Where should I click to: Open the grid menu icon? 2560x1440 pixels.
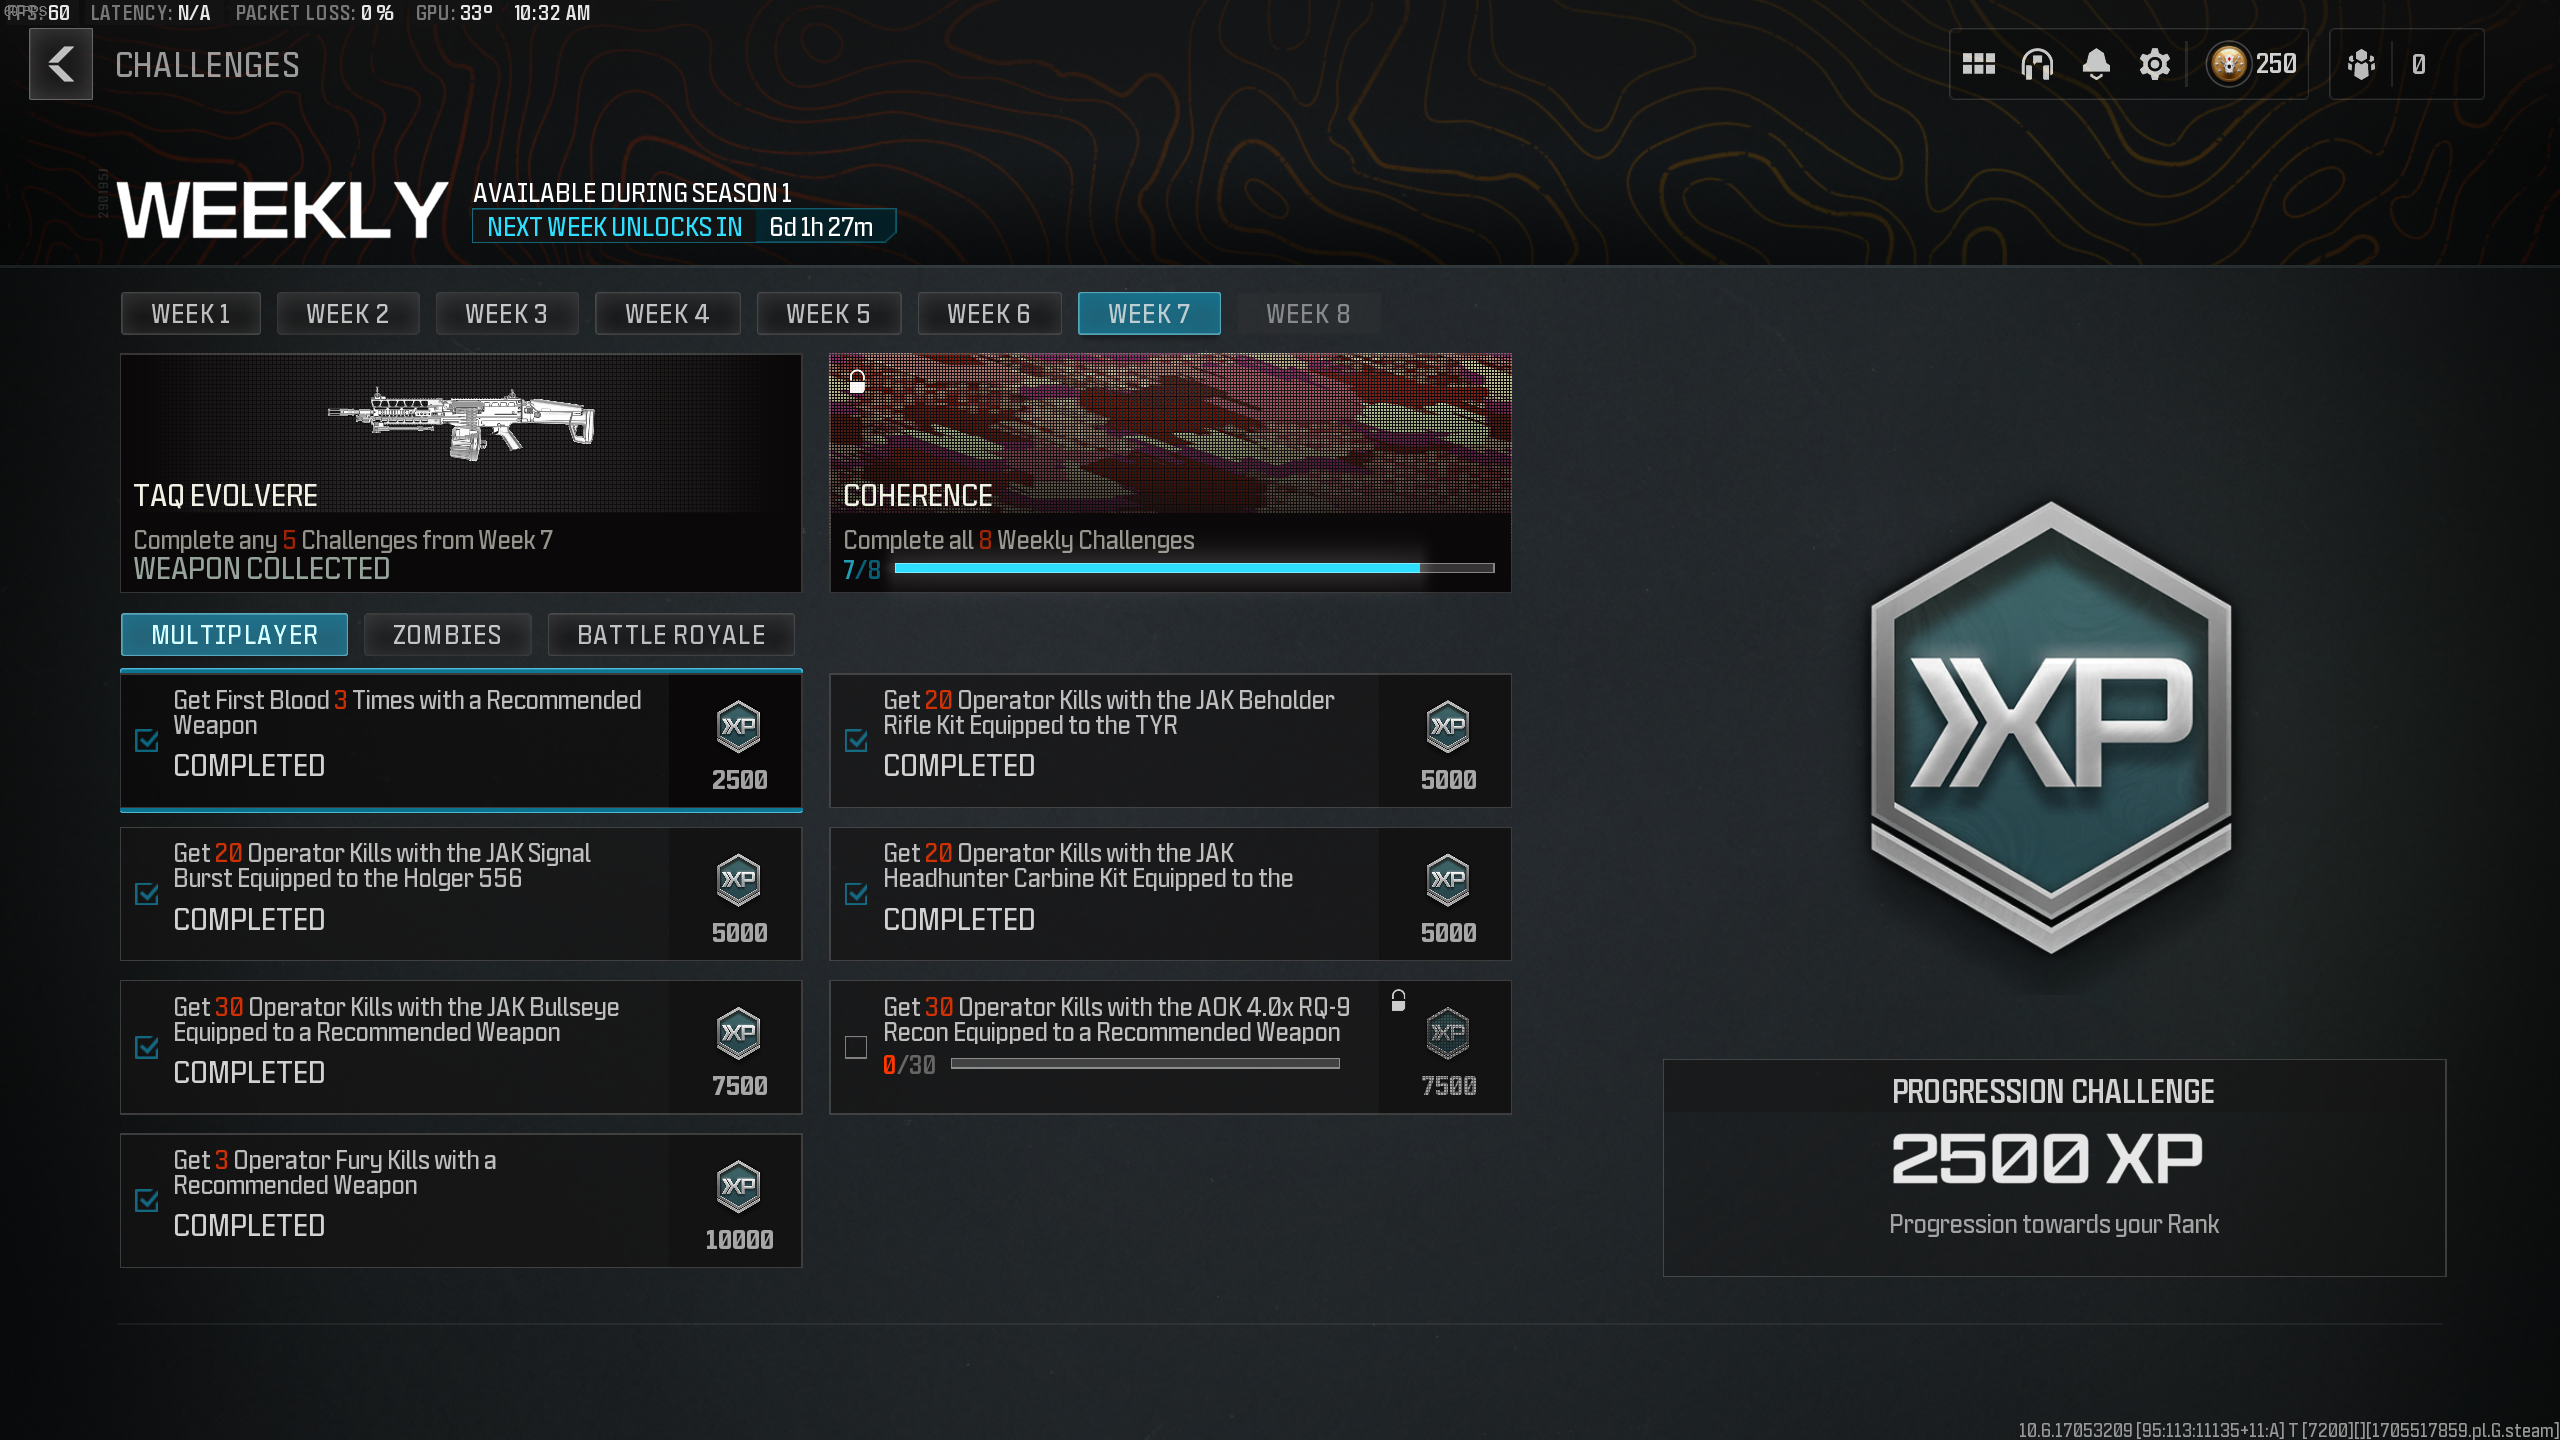pos(1978,65)
